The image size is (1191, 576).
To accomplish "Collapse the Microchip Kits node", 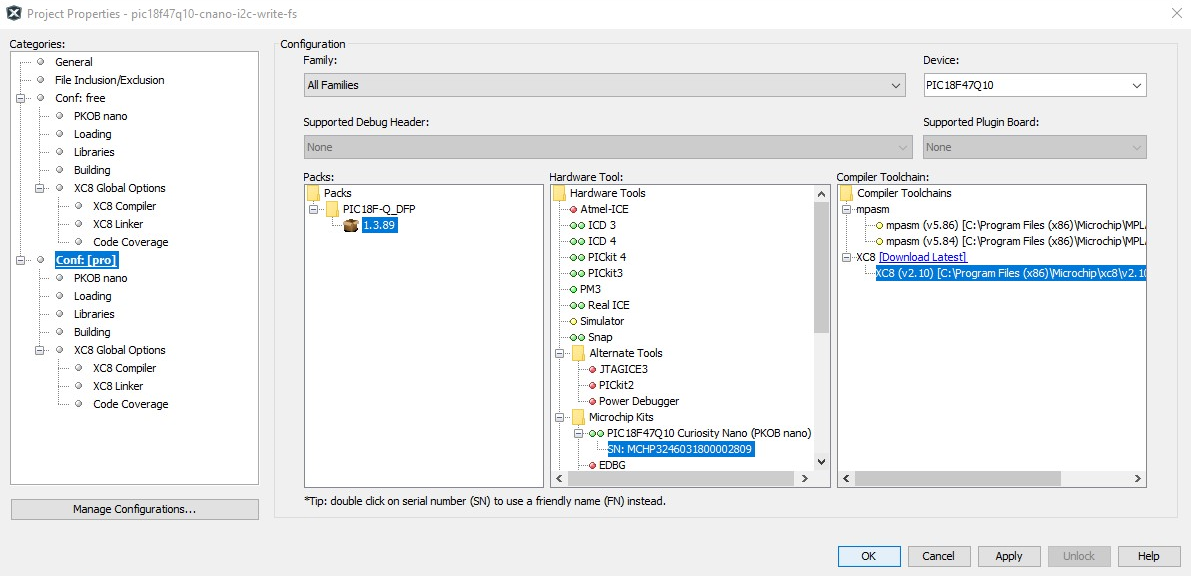I will tap(560, 417).
